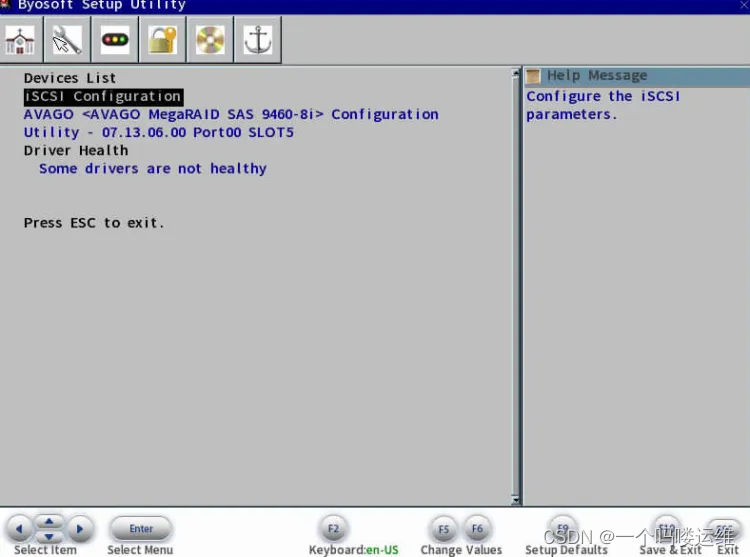Open the Exit tab (anchor icon)

[x=258, y=40]
